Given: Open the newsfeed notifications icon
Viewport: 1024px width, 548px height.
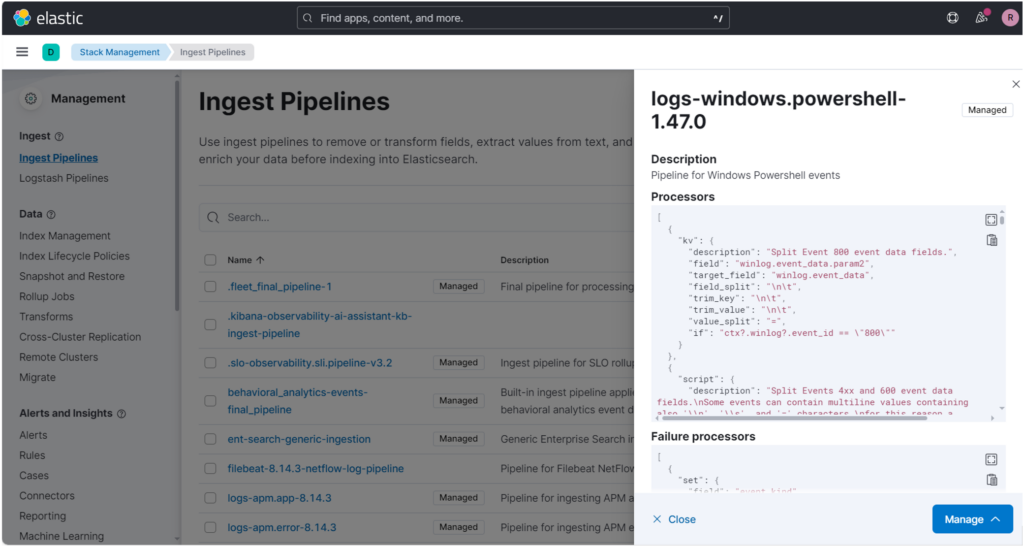Looking at the screenshot, I should click(x=981, y=18).
